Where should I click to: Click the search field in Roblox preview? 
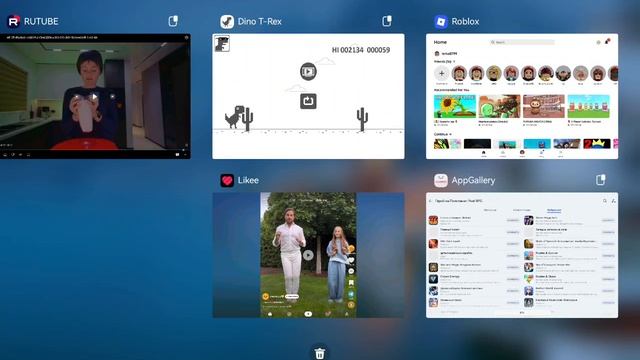(x=522, y=42)
